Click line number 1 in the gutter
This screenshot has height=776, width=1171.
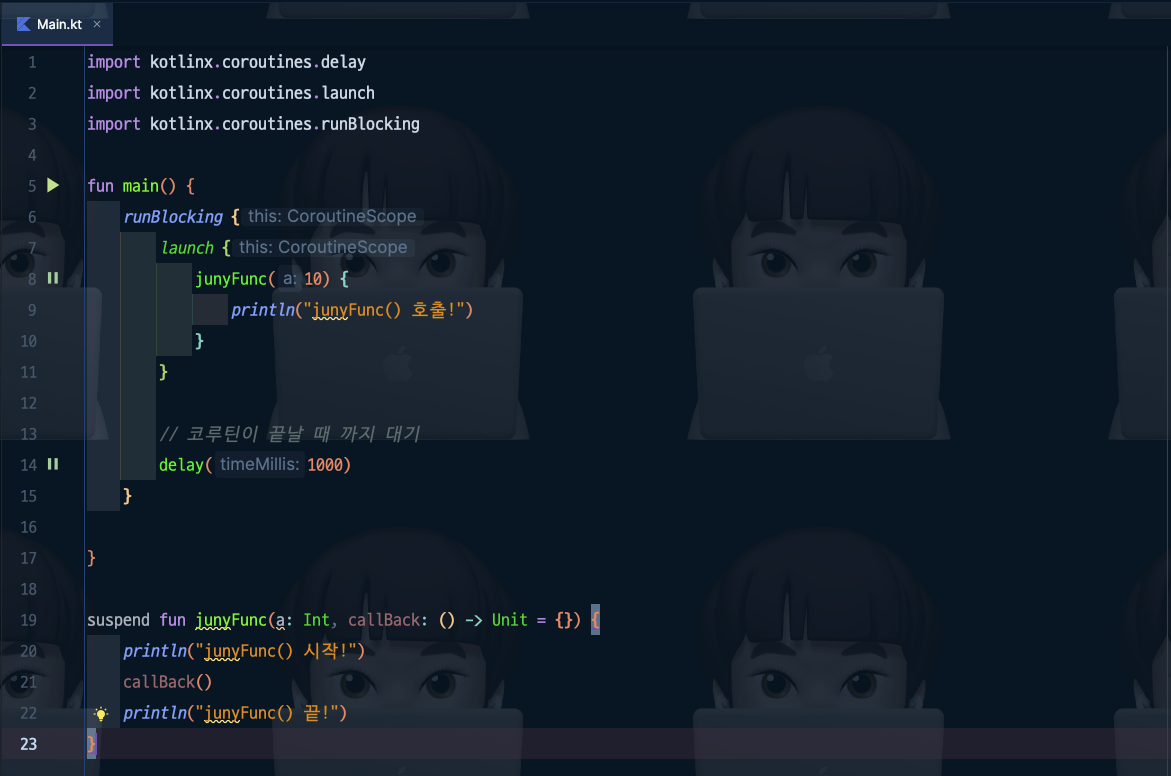[32, 62]
